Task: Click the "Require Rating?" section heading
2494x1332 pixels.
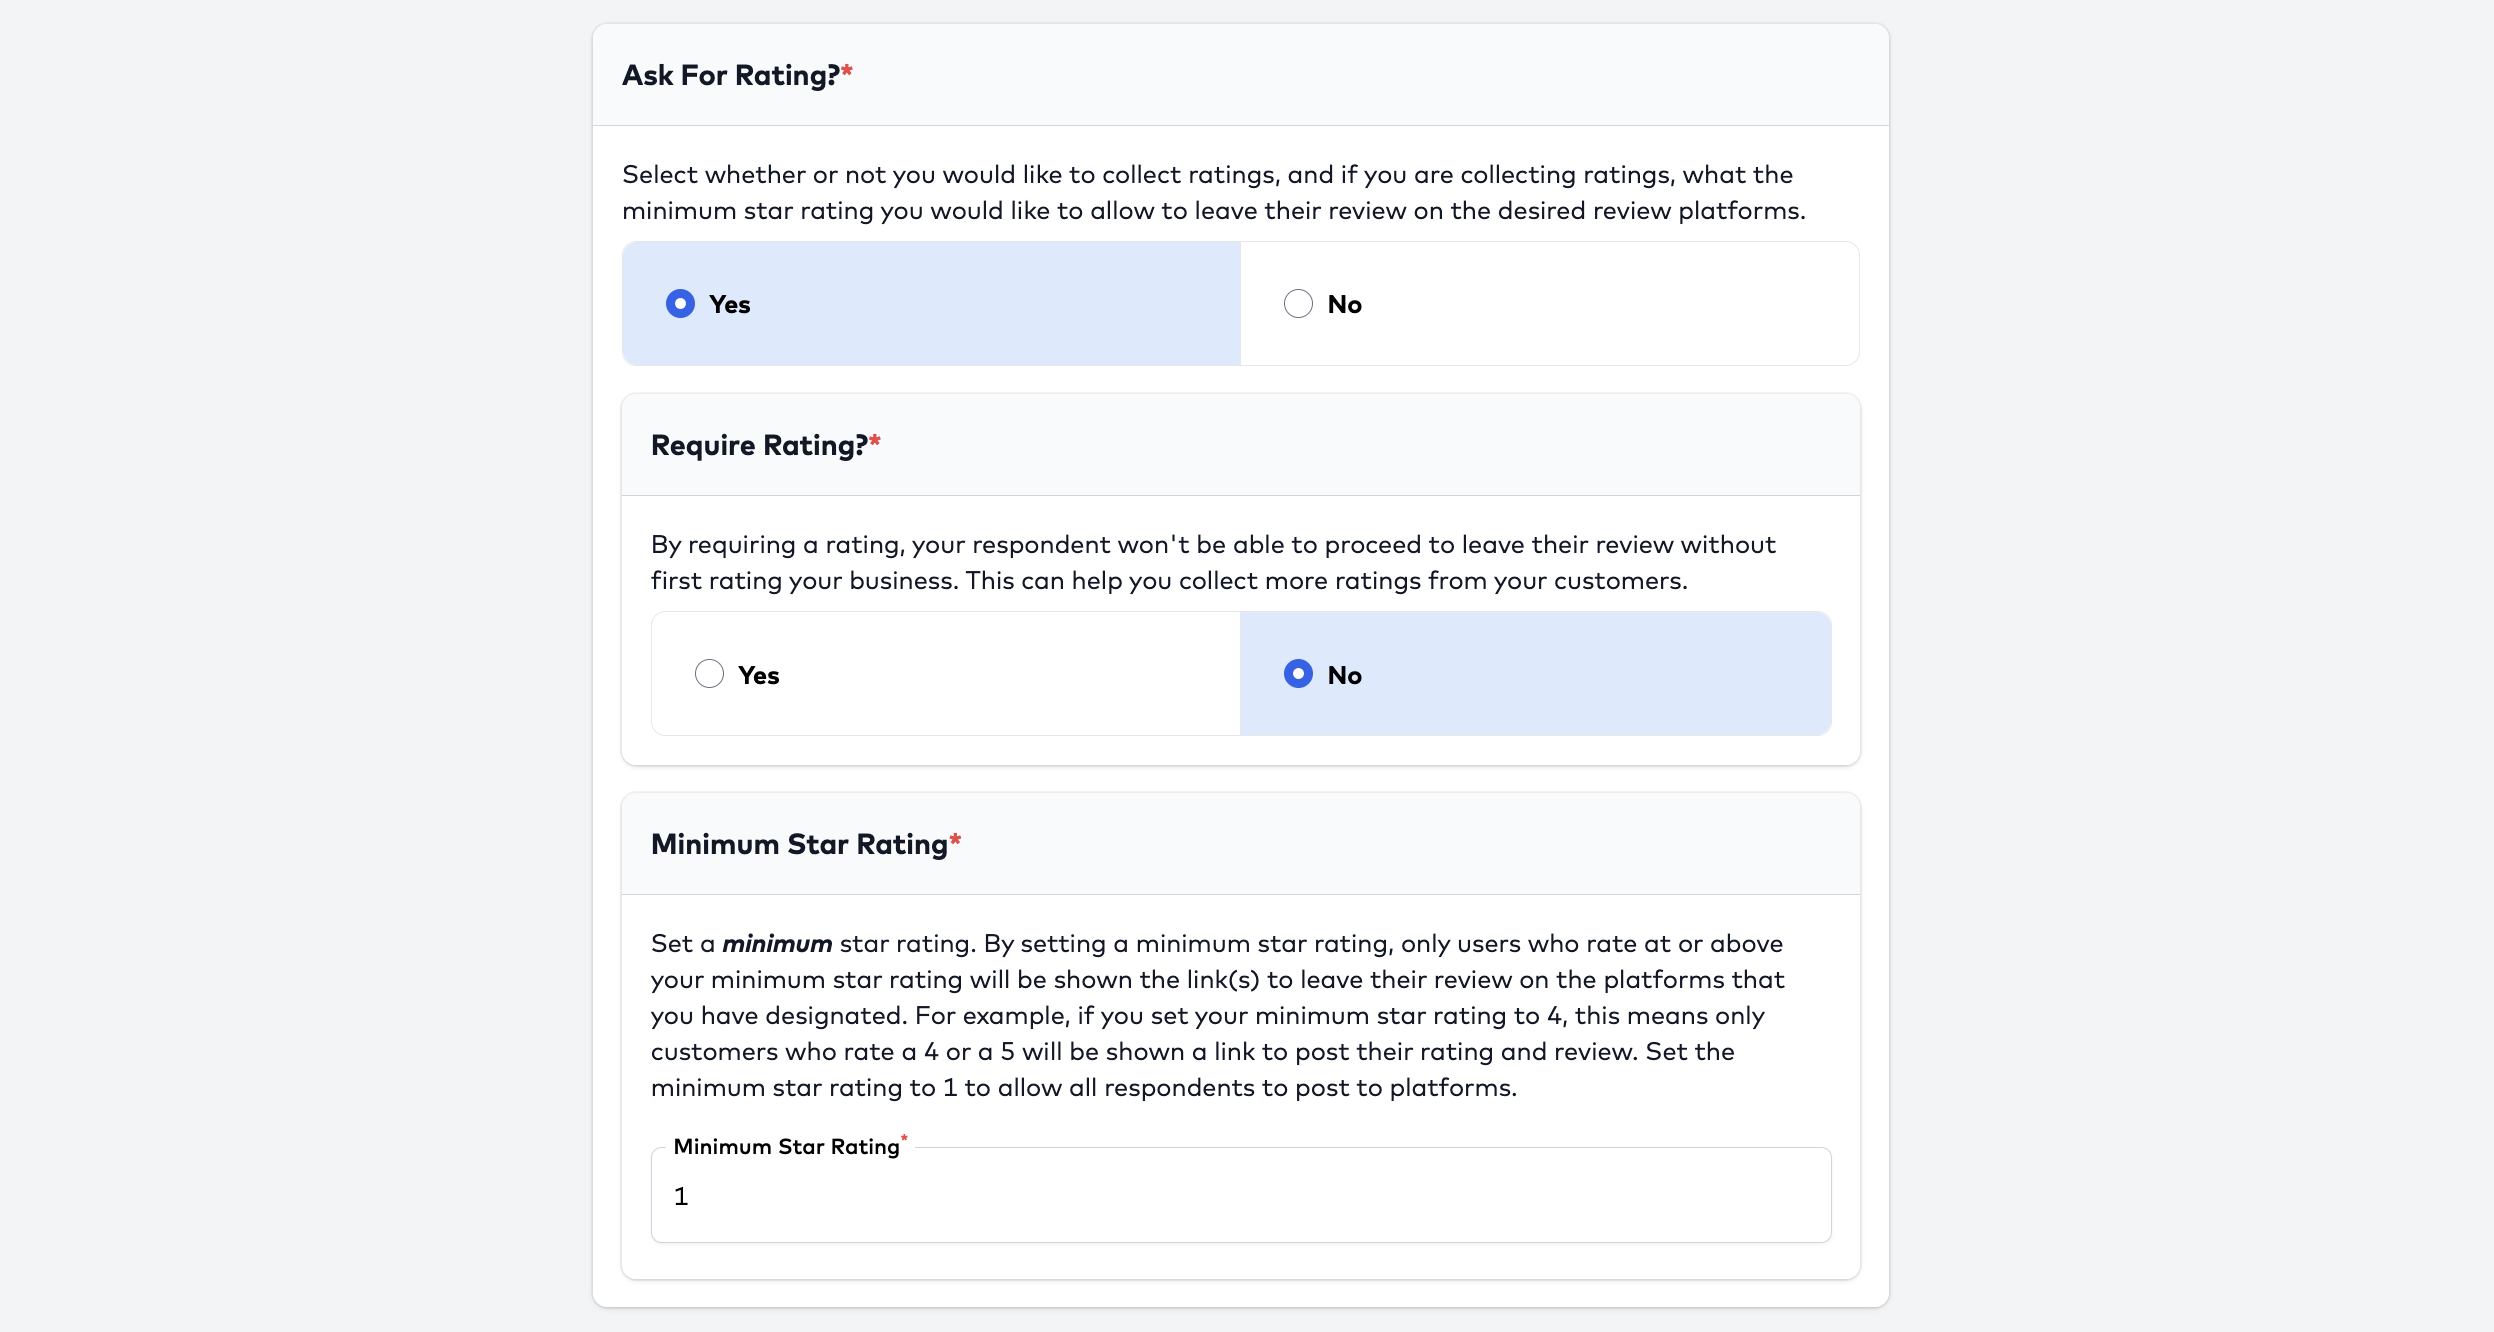Action: (x=759, y=446)
